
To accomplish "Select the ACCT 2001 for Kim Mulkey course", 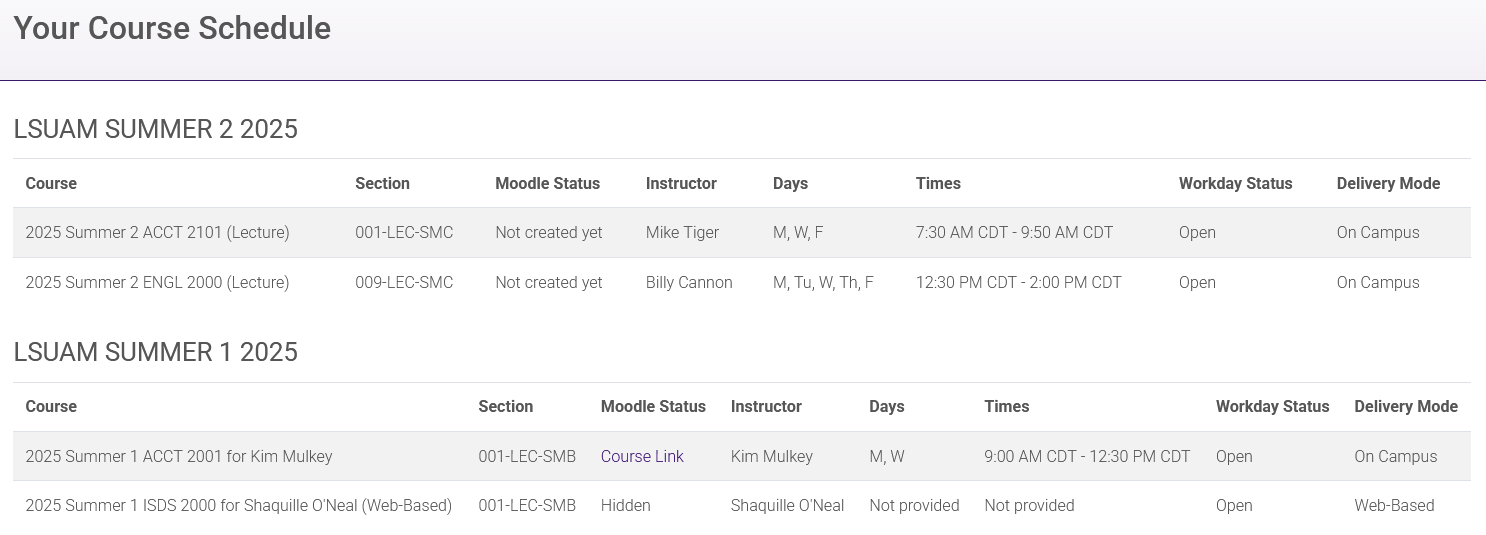I will [178, 456].
